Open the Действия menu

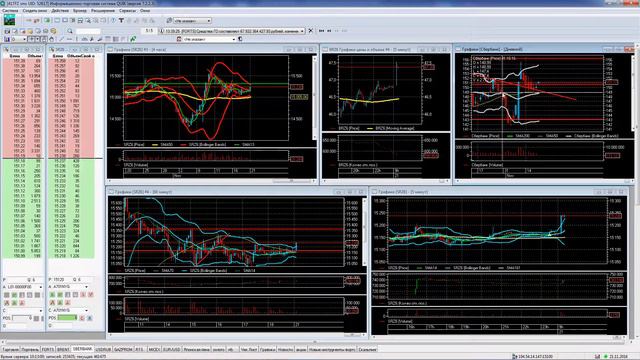[x=60, y=11]
